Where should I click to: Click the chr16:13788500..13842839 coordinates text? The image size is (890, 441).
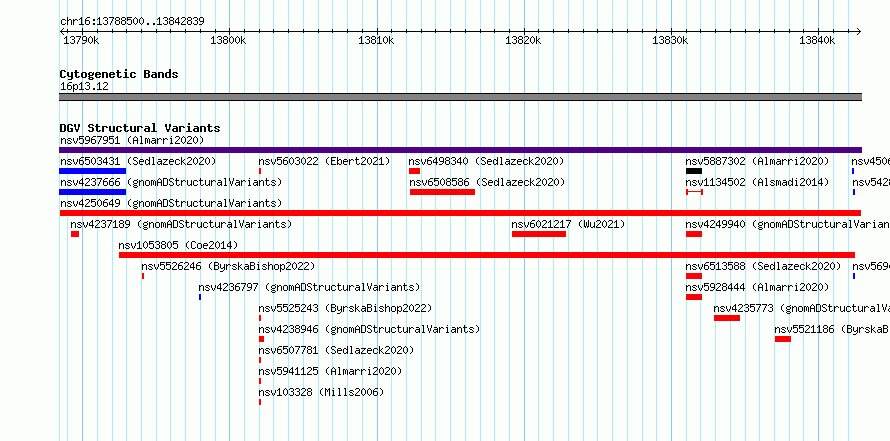pyautogui.click(x=132, y=22)
